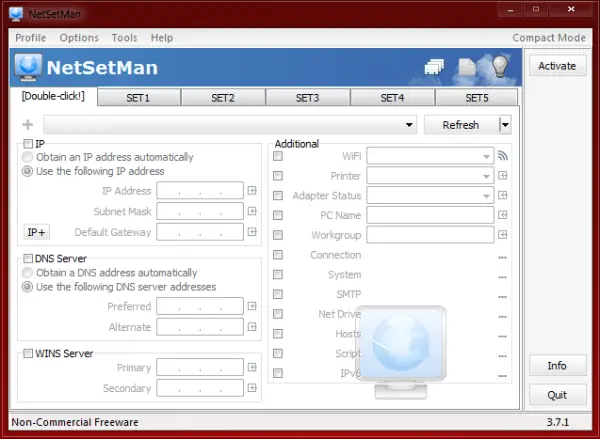Switch to the SET1 tab

point(138,98)
